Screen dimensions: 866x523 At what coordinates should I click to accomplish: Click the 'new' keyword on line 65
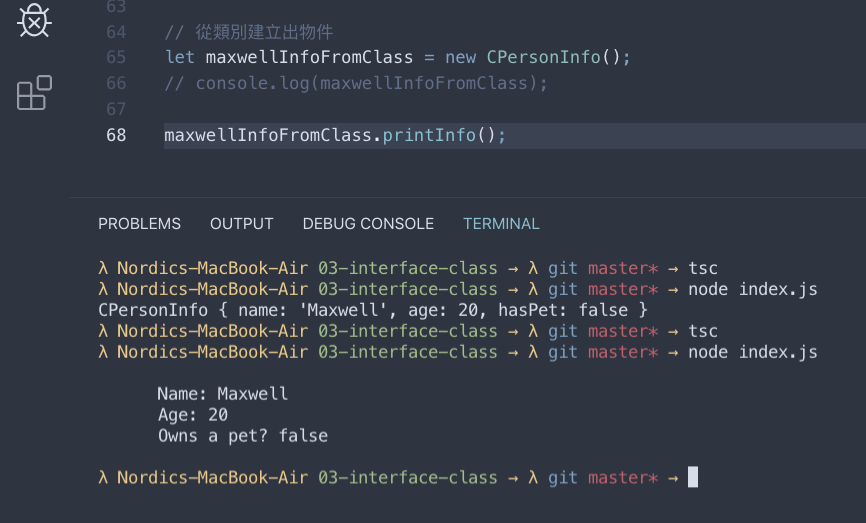[x=461, y=57]
